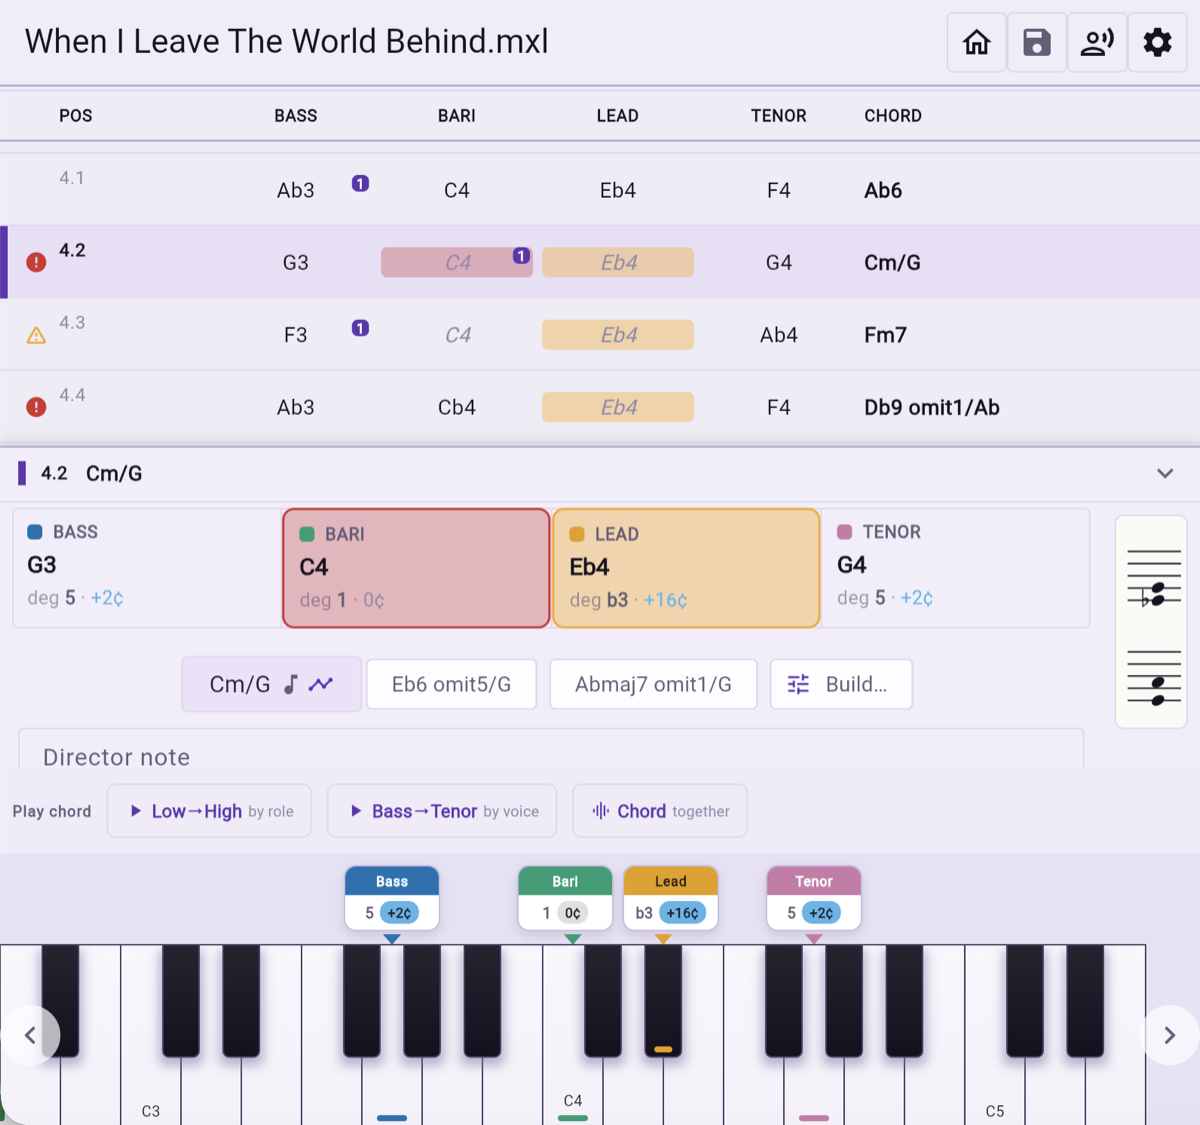
Task: Click the Bari marker above the keyboard
Action: 565,898
